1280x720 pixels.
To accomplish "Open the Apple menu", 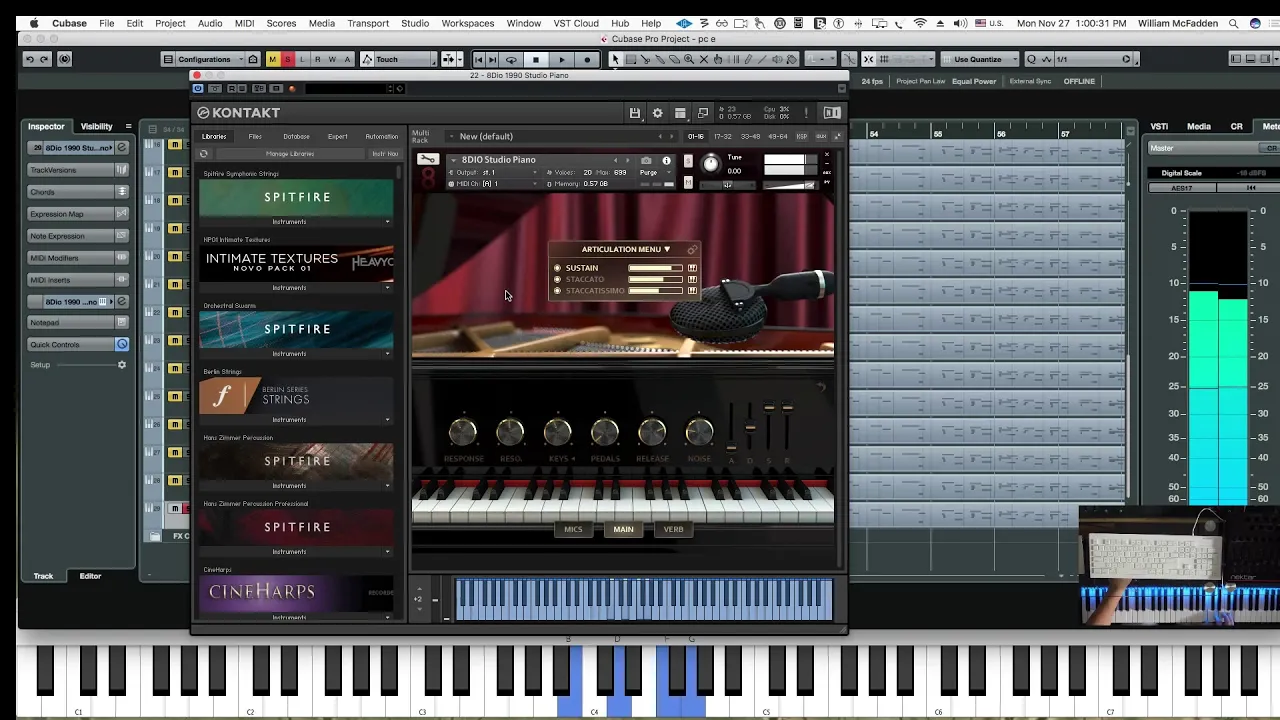I will pyautogui.click(x=34, y=23).
